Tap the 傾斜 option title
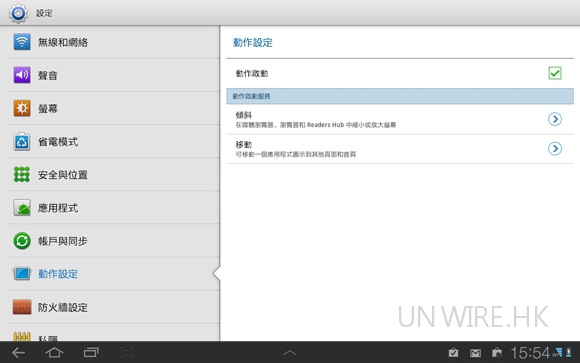This screenshot has width=580, height=363. [243, 115]
